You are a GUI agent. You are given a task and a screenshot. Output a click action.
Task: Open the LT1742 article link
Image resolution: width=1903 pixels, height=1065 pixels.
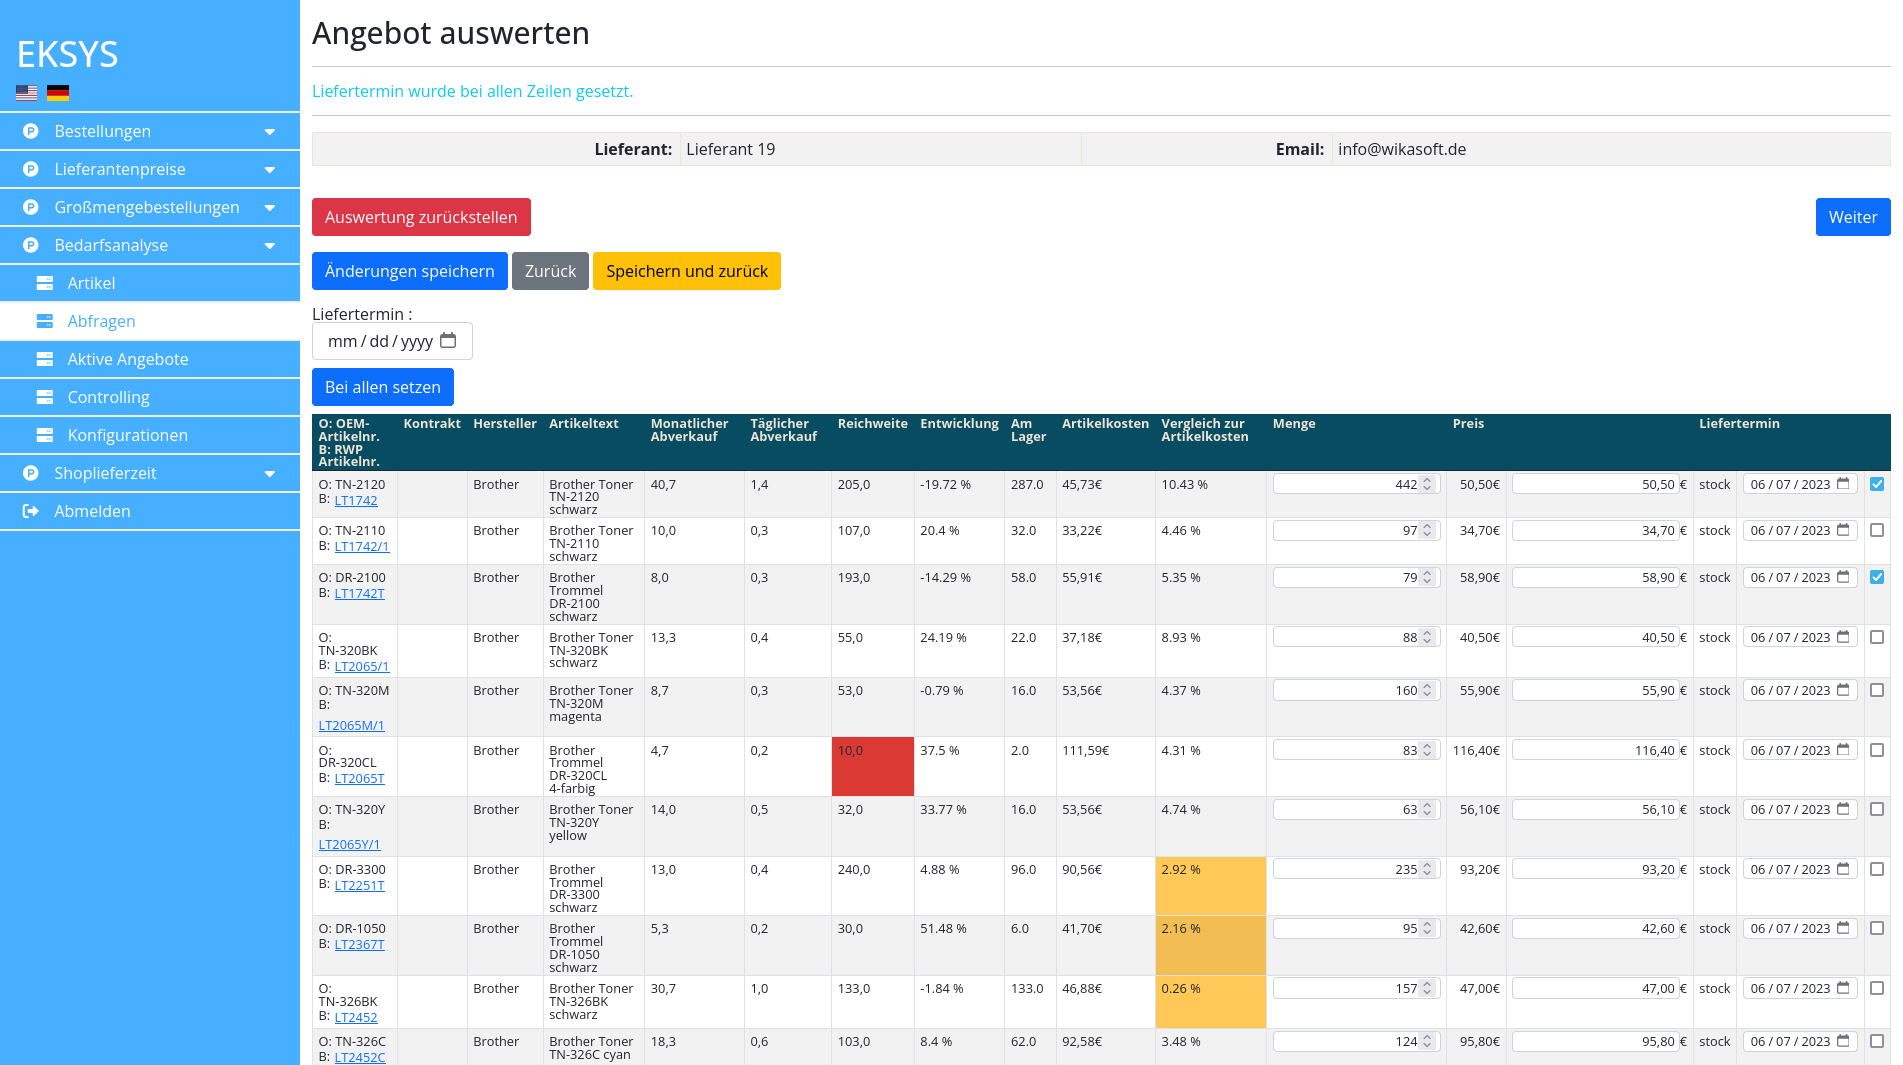coord(356,500)
